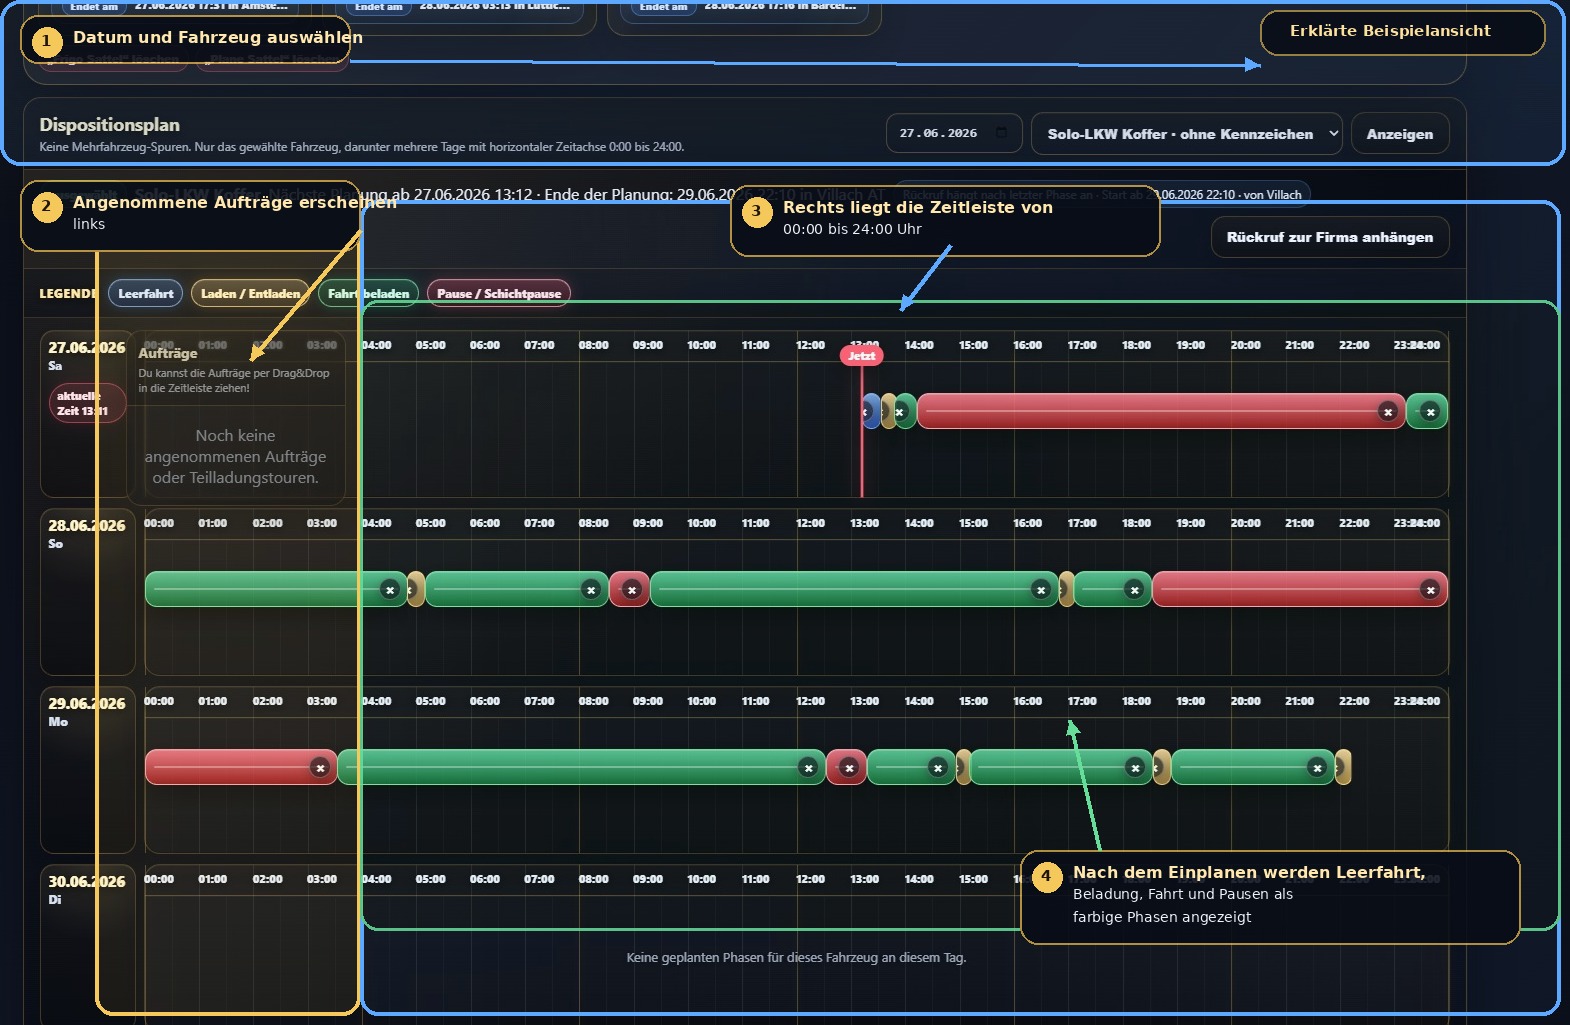Click the 30.06.2026 Di day label
This screenshot has height=1025, width=1570.
tap(87, 889)
